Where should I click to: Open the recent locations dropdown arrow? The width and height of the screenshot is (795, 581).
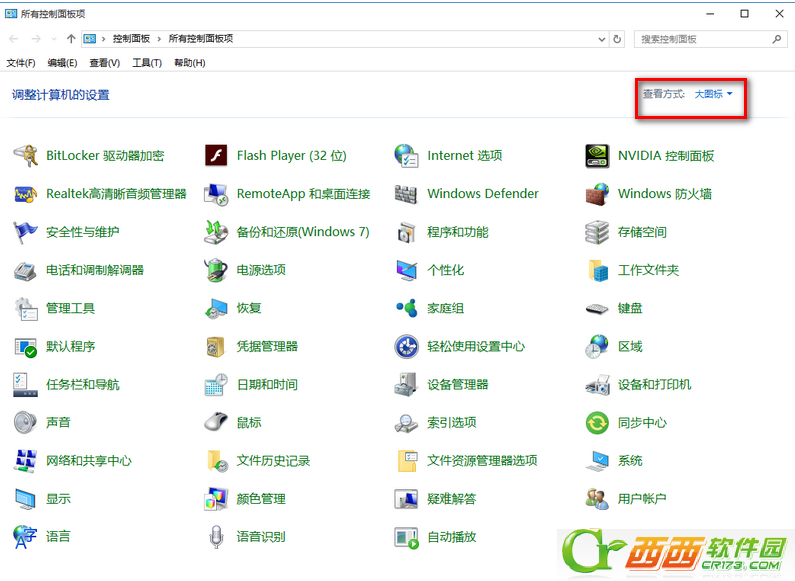(x=54, y=39)
